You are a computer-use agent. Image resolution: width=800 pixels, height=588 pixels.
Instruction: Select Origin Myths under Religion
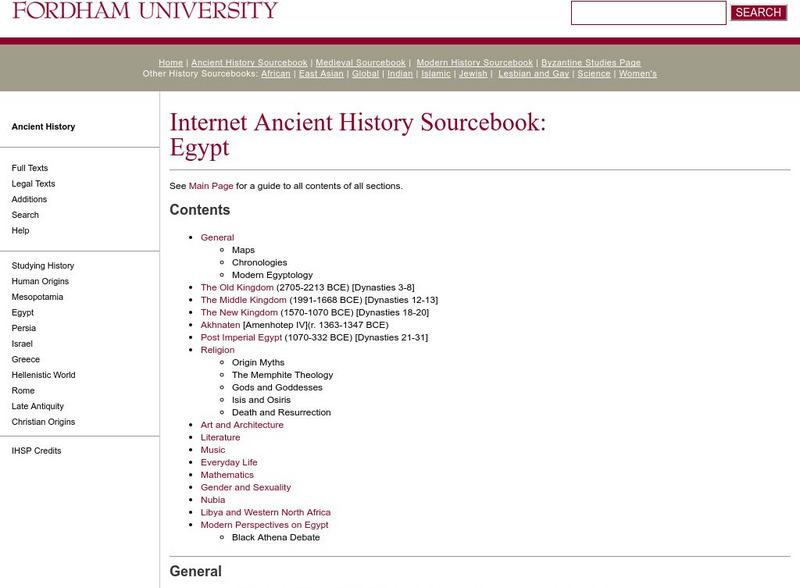click(x=258, y=362)
